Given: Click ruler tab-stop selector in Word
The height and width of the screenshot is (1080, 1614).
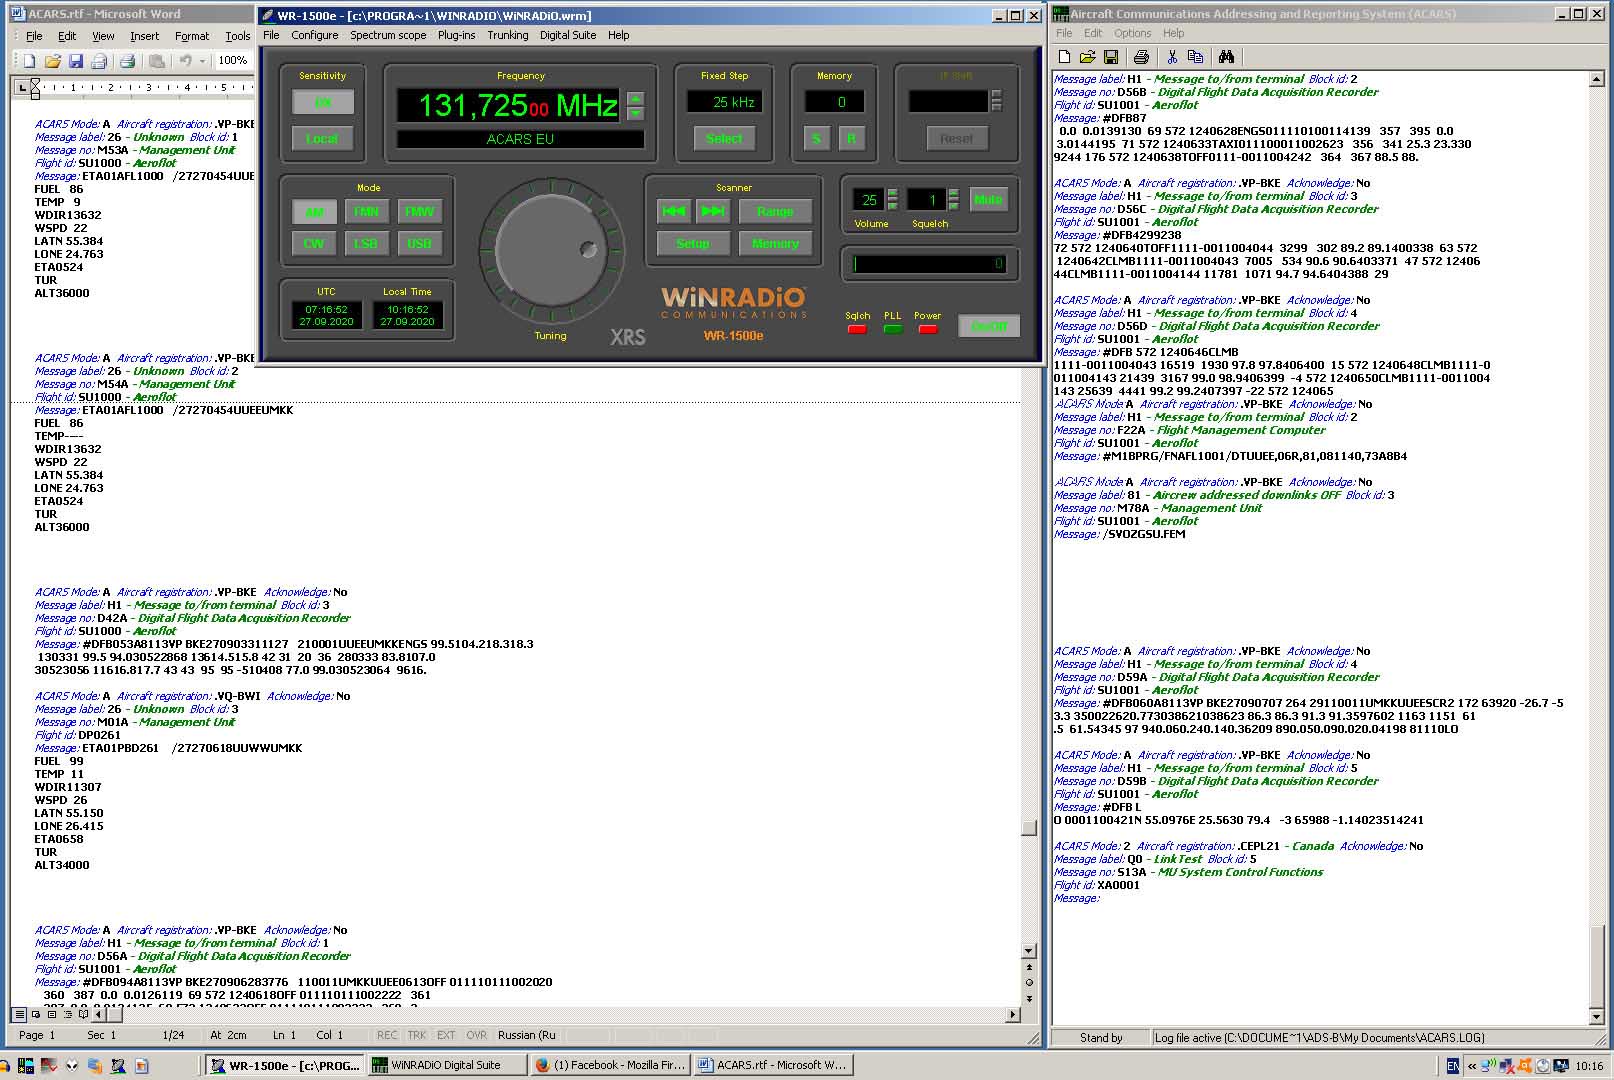Looking at the screenshot, I should click(23, 88).
